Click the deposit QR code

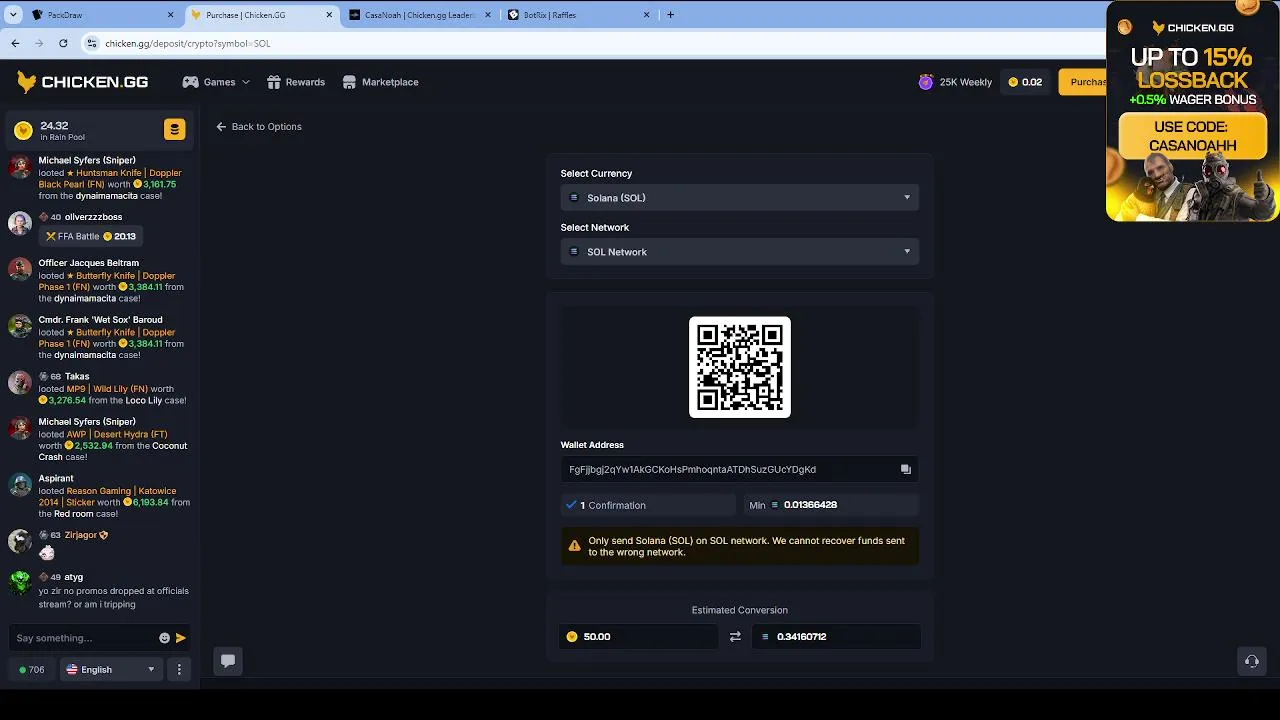740,367
